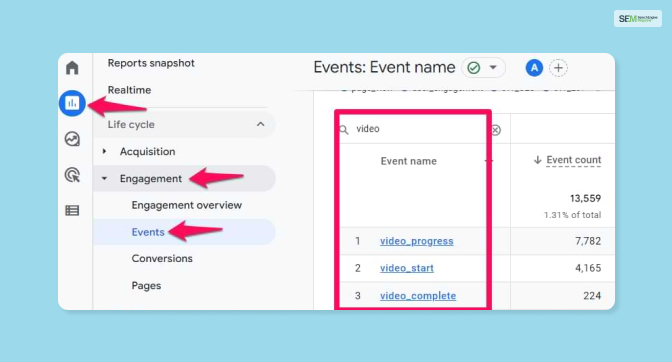
Task: Open Engagement overview
Action: (x=187, y=205)
